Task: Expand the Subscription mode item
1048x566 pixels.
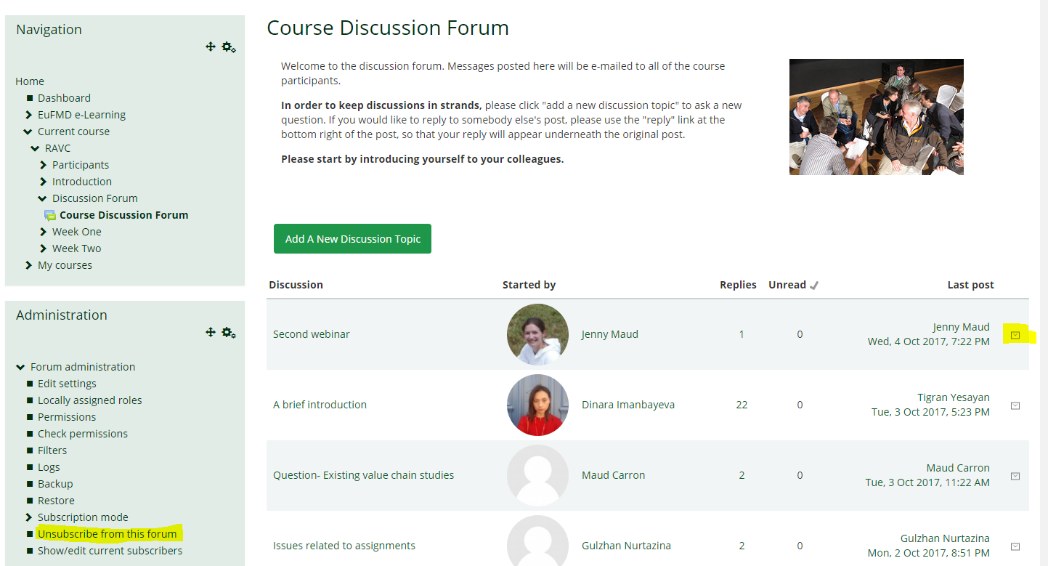Action: click(28, 517)
